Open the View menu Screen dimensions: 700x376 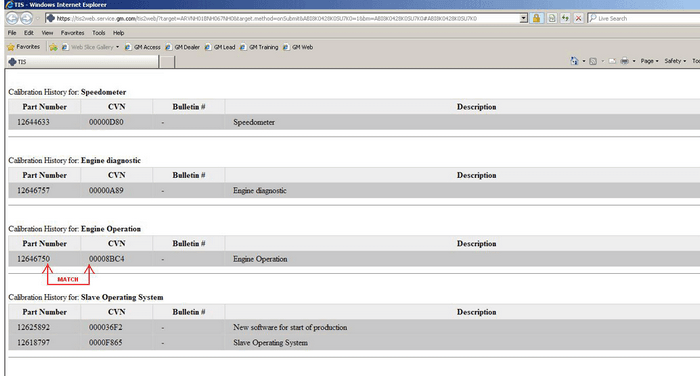pos(47,33)
